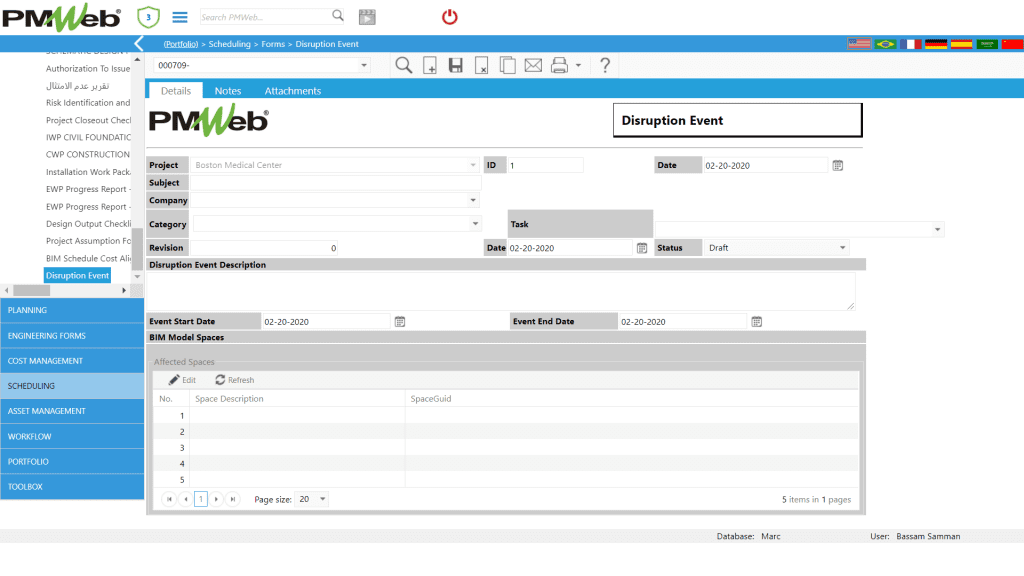1024x576 pixels.
Task: Open help with the question mark icon
Action: tap(605, 65)
